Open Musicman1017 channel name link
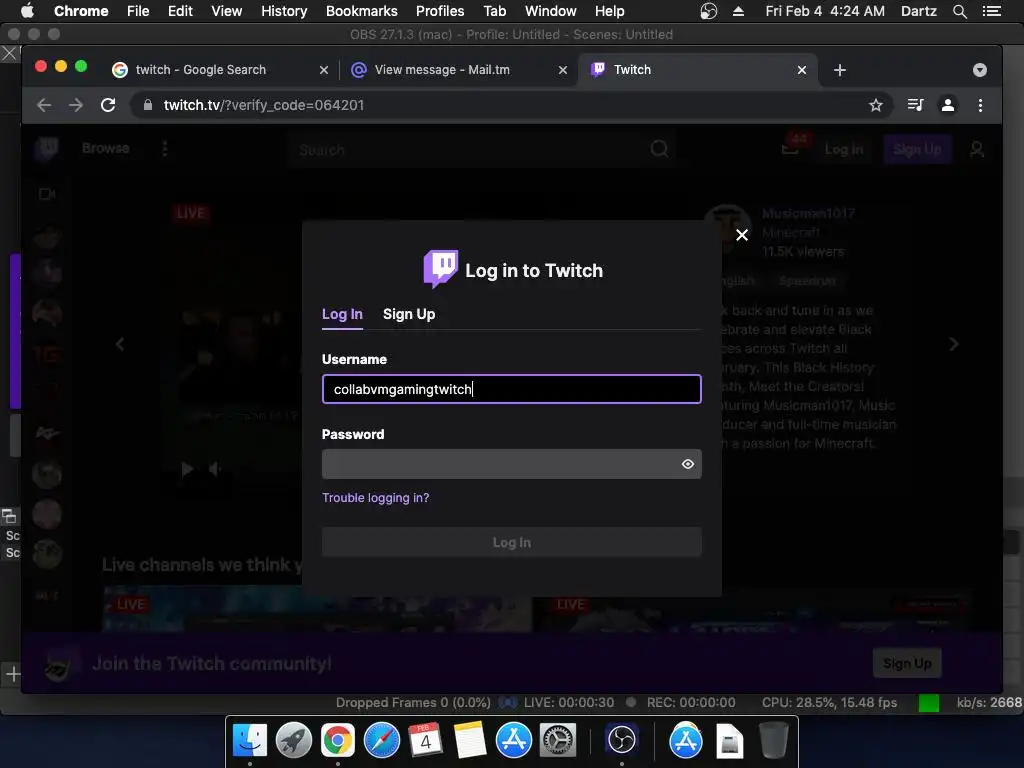The image size is (1024, 768). click(808, 214)
